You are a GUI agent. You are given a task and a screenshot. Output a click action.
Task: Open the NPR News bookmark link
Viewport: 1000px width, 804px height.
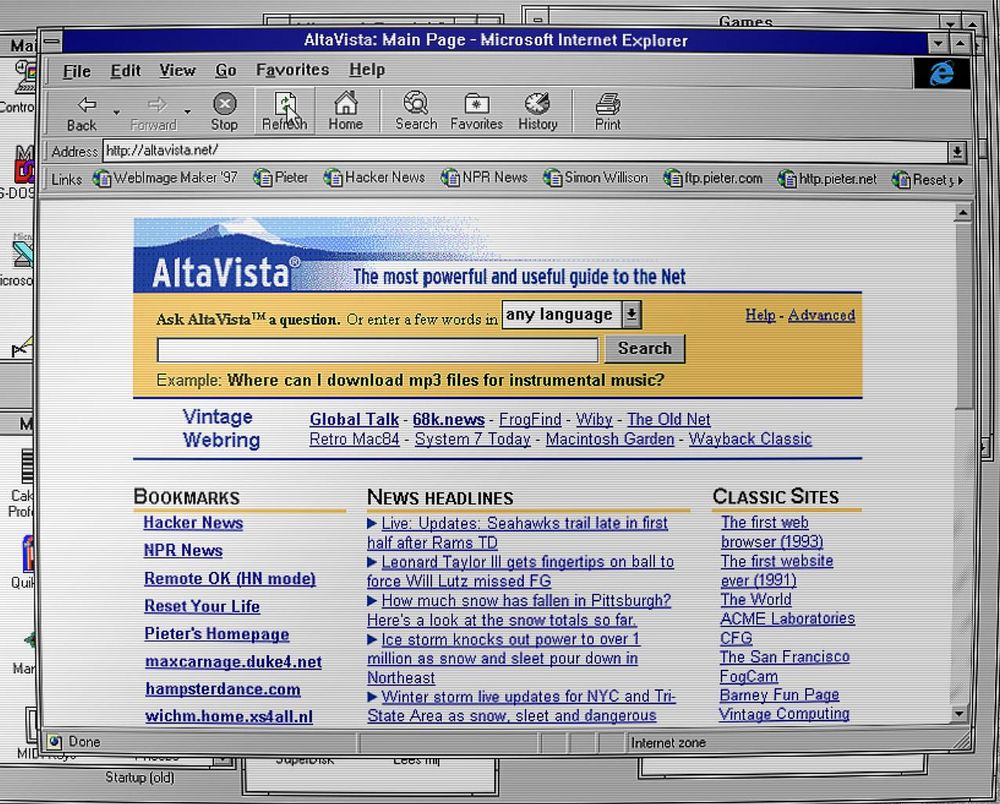183,550
